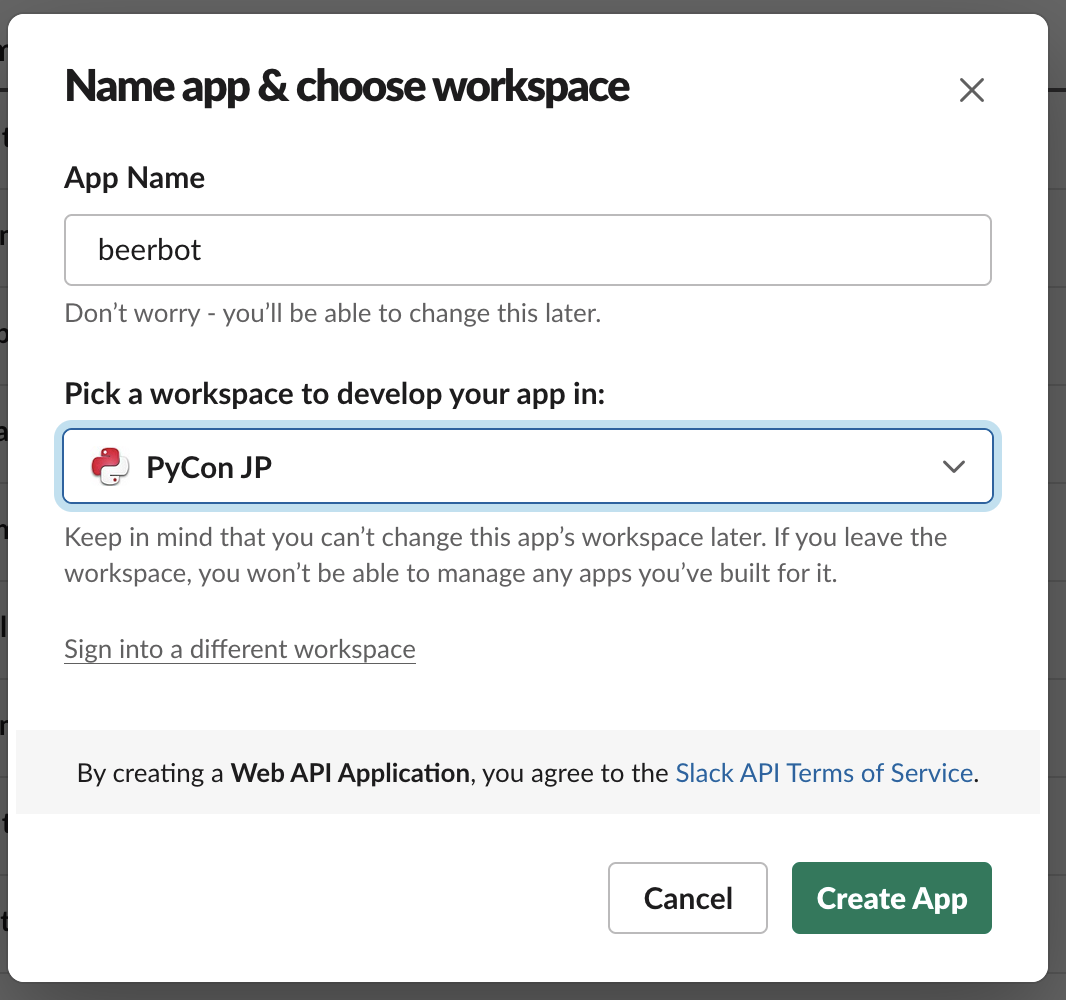Click the 'Don't worry' helper text
The height and width of the screenshot is (1000, 1066).
[332, 313]
